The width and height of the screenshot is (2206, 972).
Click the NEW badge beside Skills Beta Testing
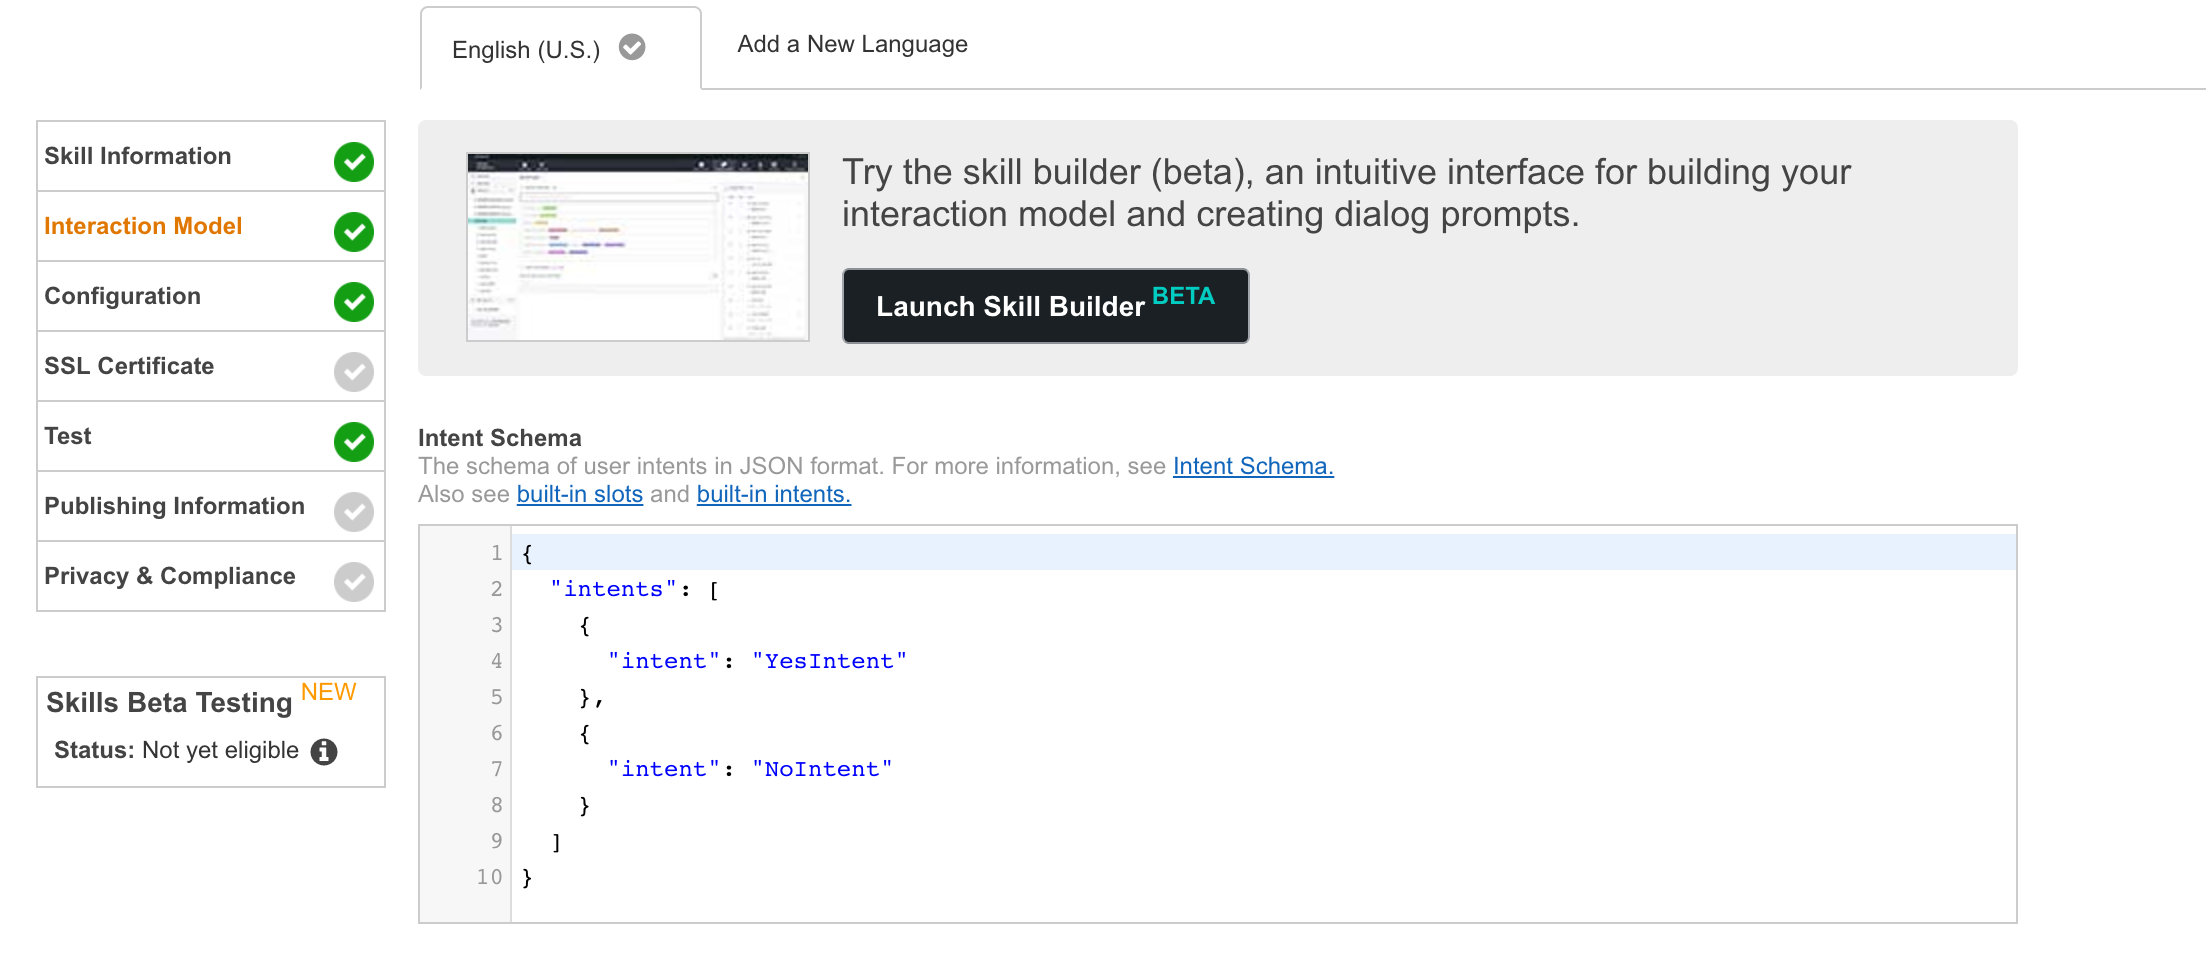click(328, 692)
